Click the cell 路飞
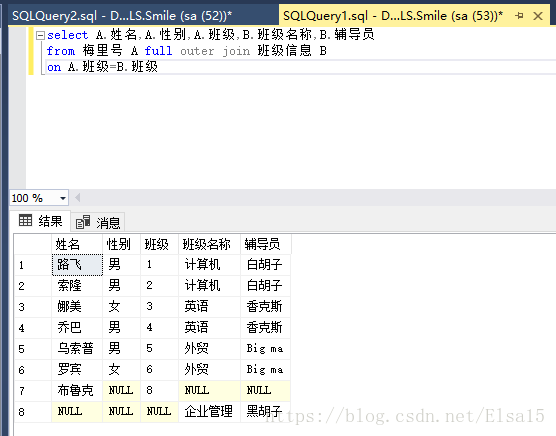The width and height of the screenshot is (556, 436). click(77, 265)
